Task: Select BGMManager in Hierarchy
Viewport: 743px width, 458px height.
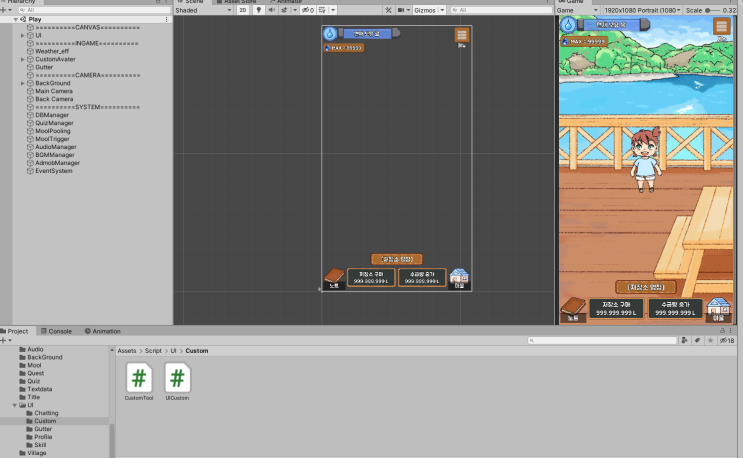Action: (x=54, y=155)
